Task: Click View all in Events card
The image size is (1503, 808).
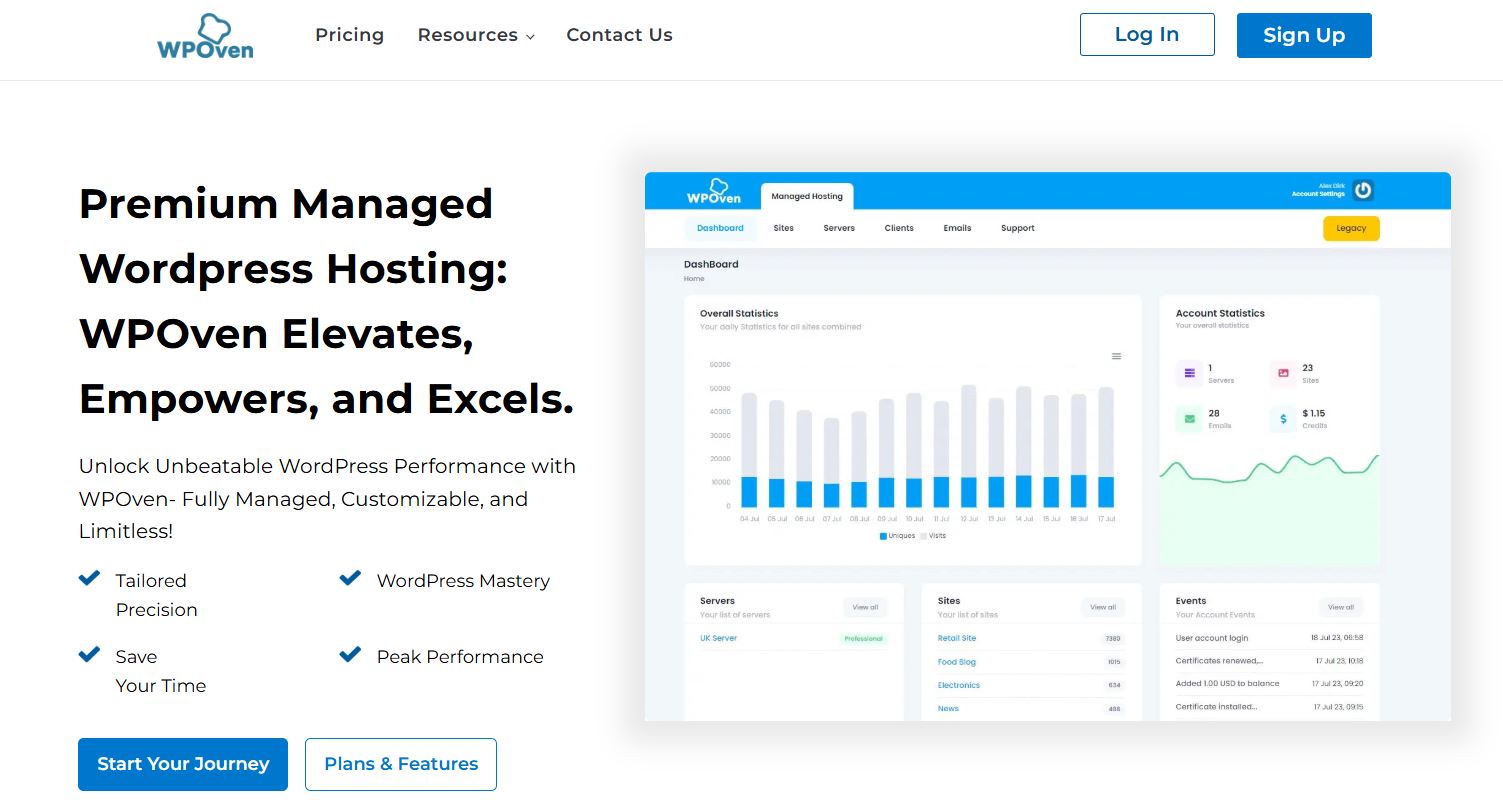Action: coord(1341,607)
